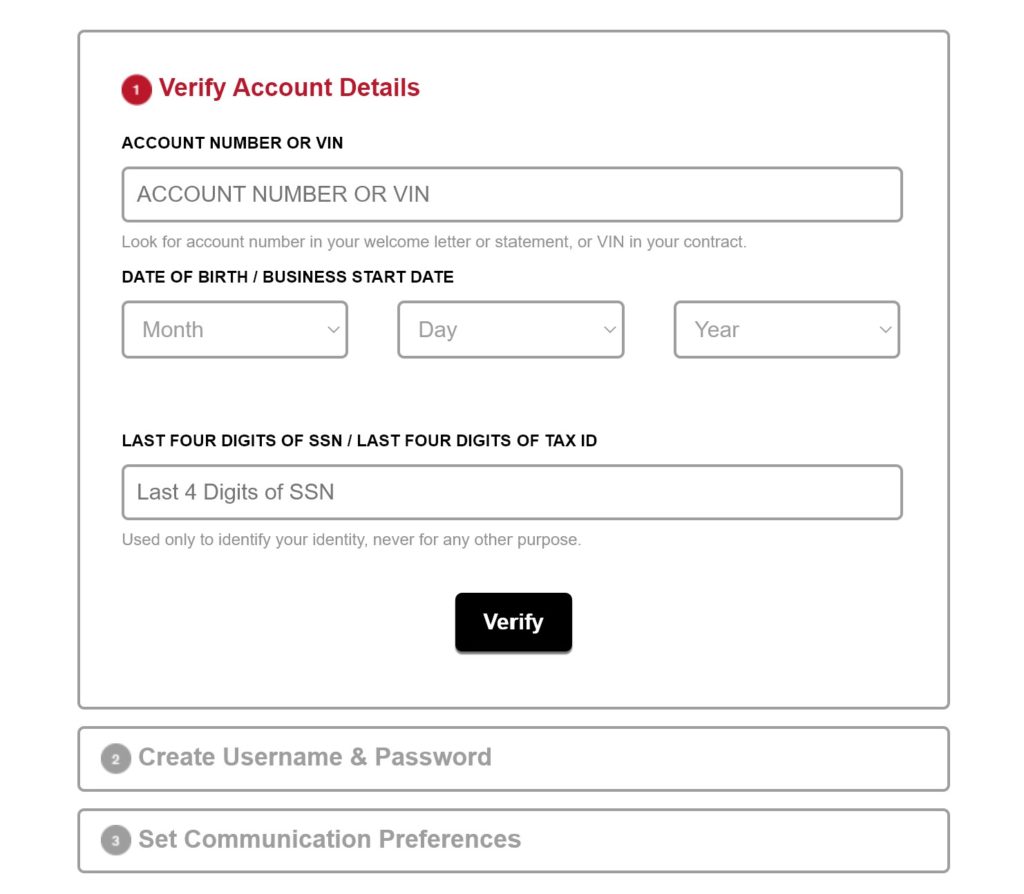Image resolution: width=1024 pixels, height=894 pixels.
Task: Open the Month dropdown
Action: point(234,330)
